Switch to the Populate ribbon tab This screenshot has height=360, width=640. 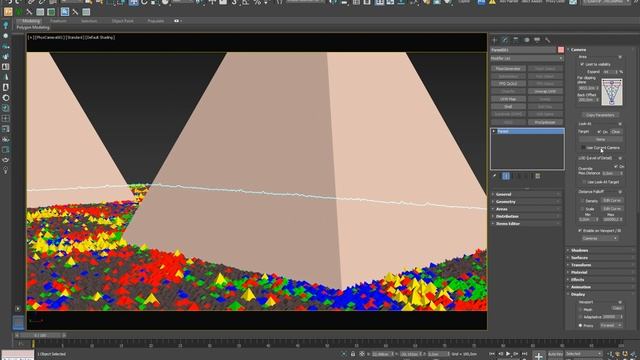click(156, 21)
